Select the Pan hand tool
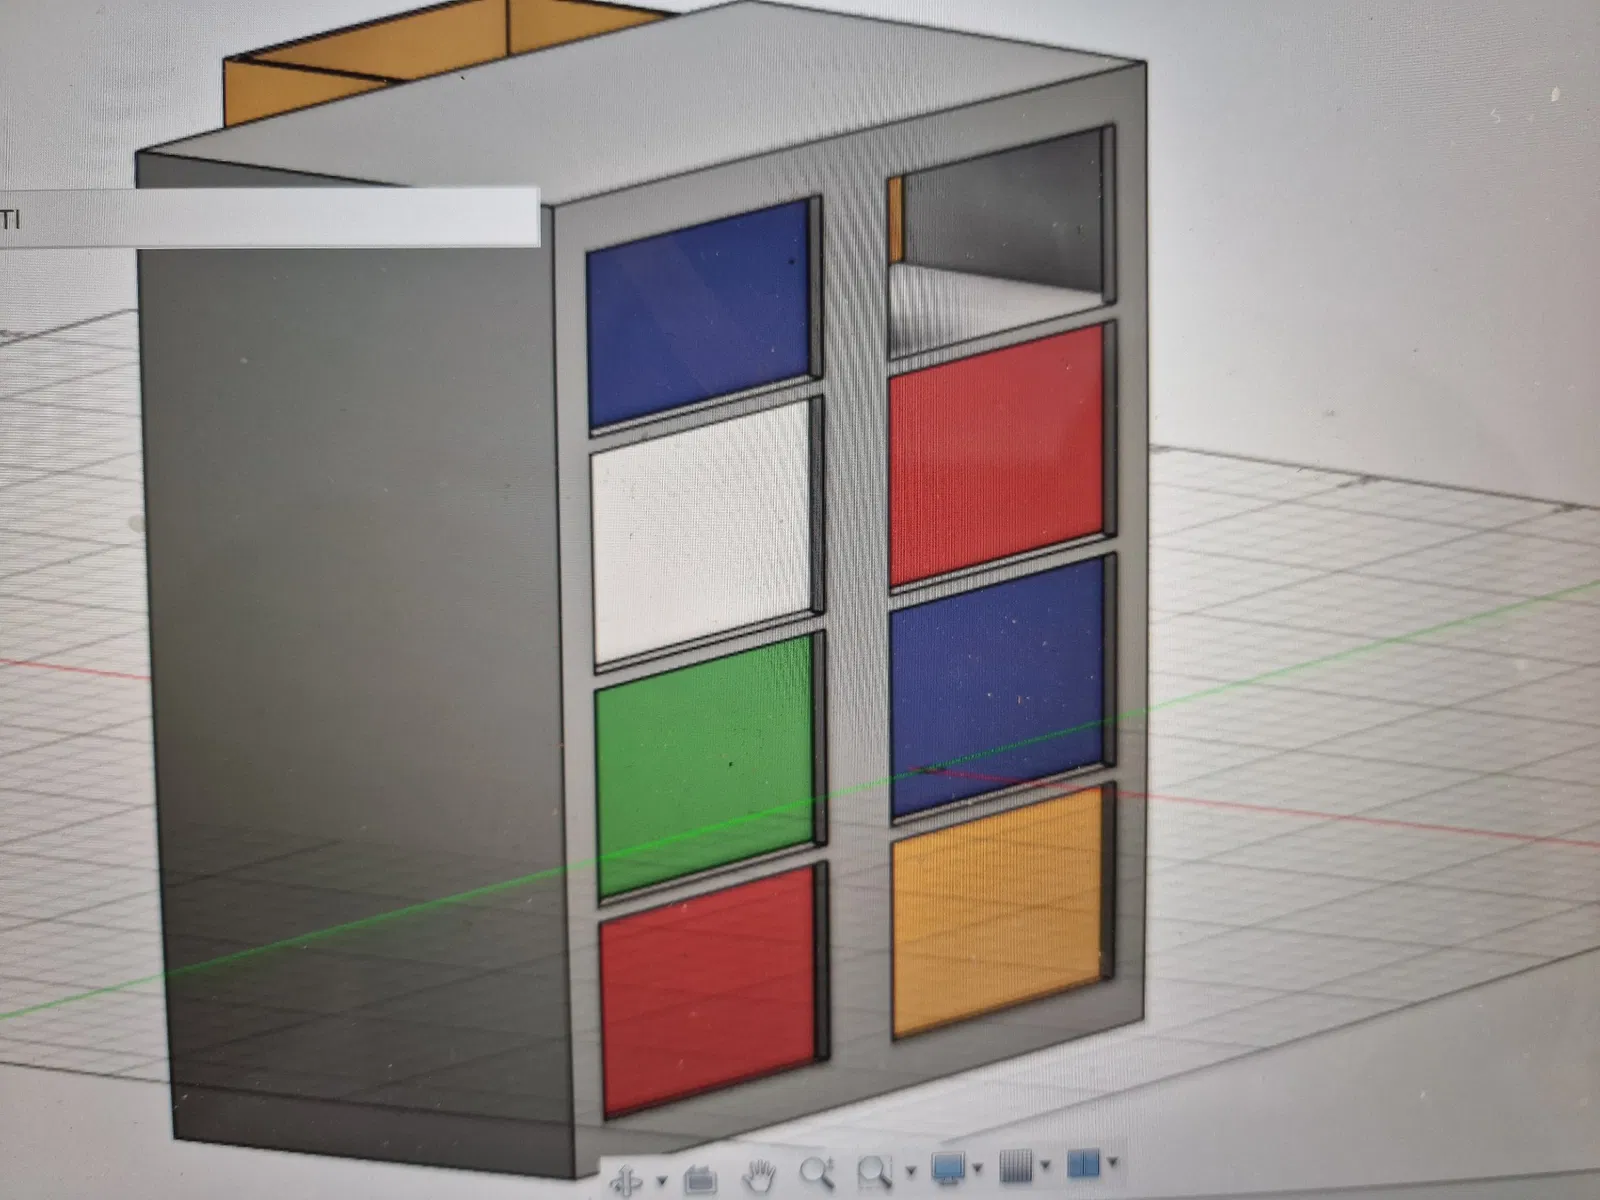Viewport: 1600px width, 1200px height. (x=760, y=1176)
